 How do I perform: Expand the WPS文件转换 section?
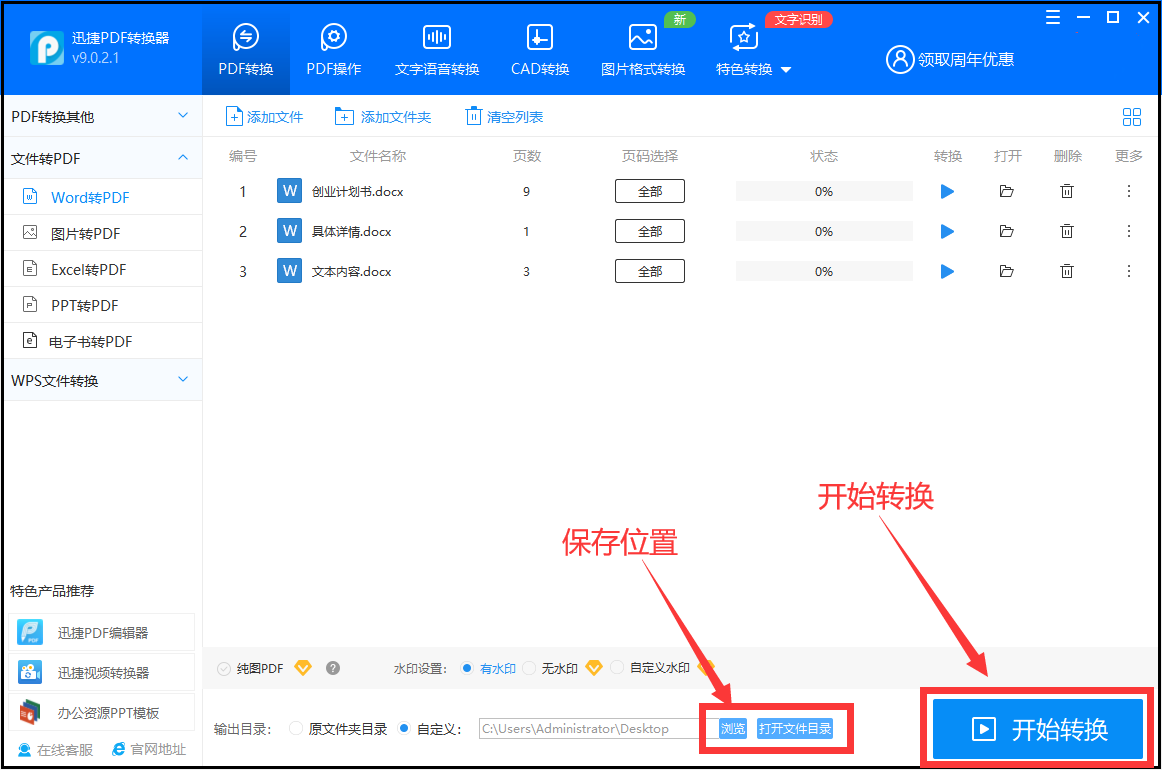coord(100,380)
